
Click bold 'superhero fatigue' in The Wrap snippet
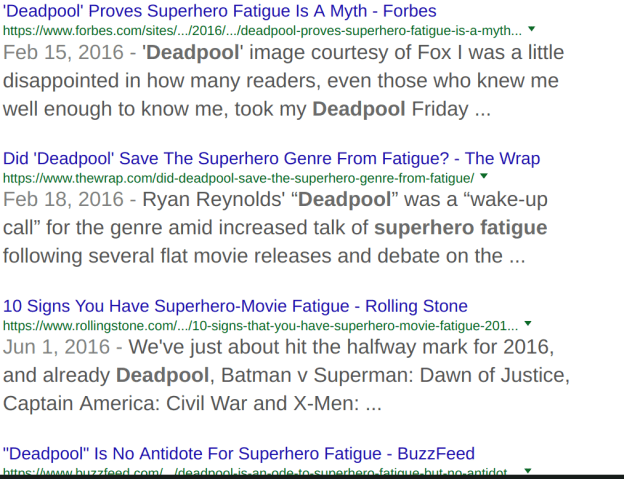point(461,228)
